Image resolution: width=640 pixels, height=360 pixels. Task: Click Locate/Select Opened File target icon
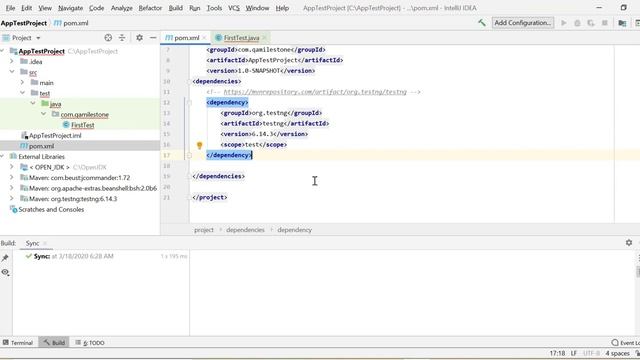click(108, 38)
